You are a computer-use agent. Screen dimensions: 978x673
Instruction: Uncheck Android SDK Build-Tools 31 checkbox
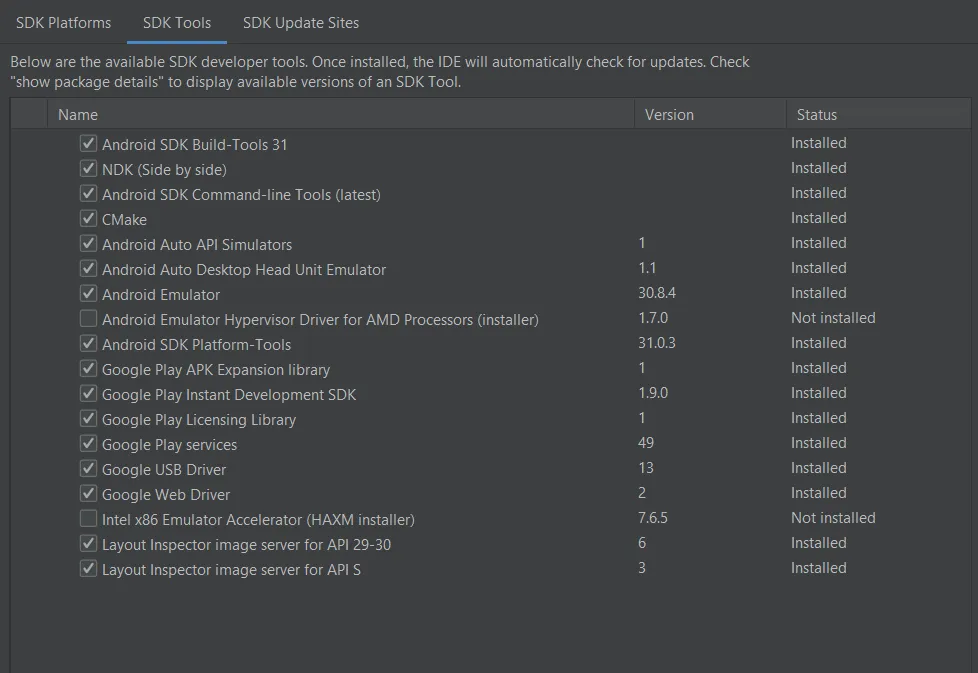pos(89,144)
